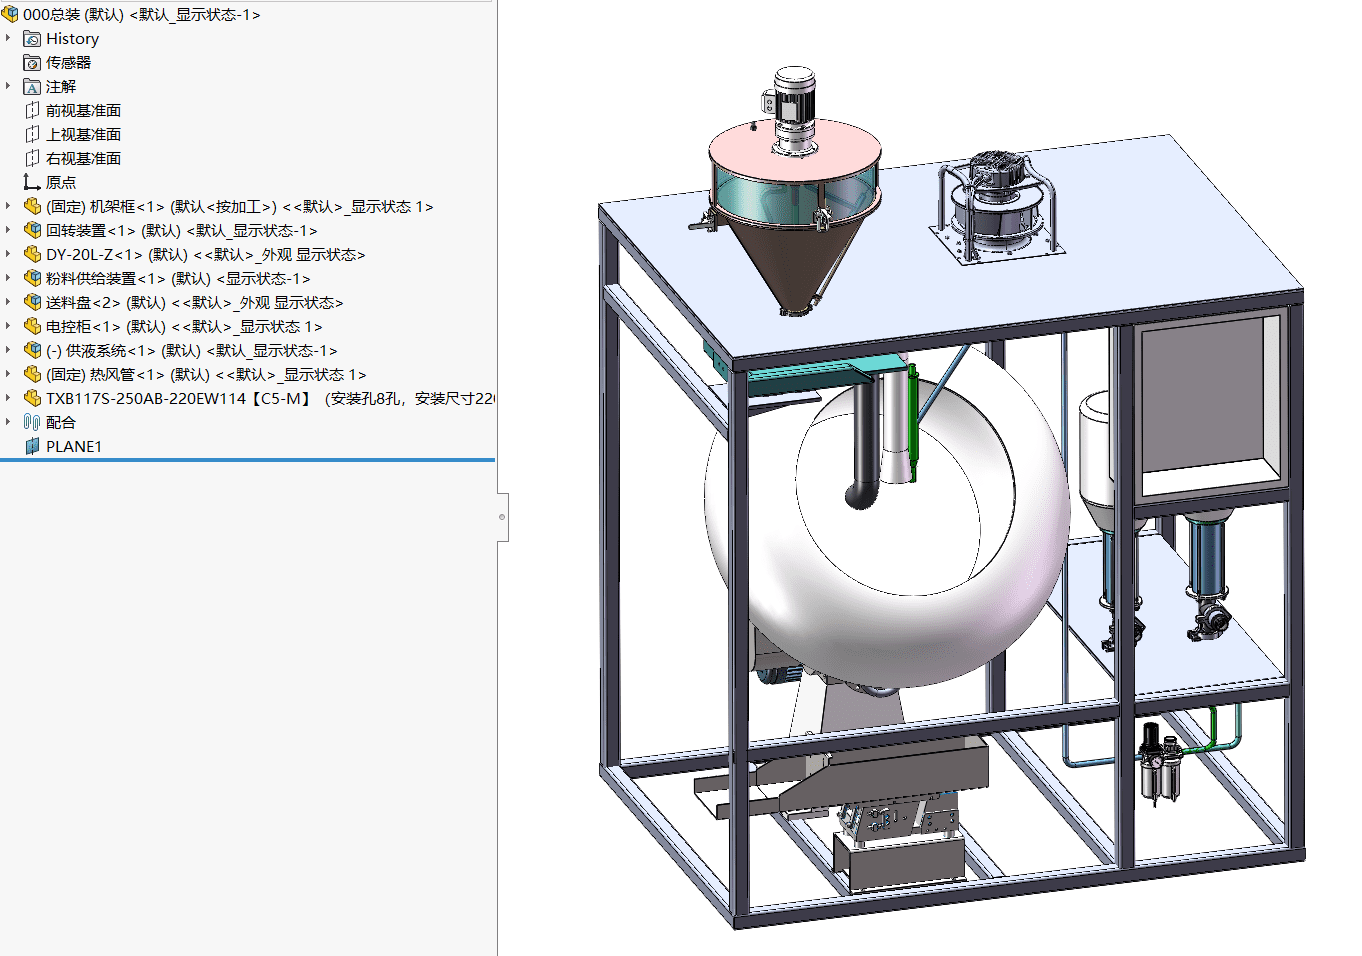This screenshot has width=1362, height=956.
Task: Select the 右视基准面 tree item
Action: (83, 159)
